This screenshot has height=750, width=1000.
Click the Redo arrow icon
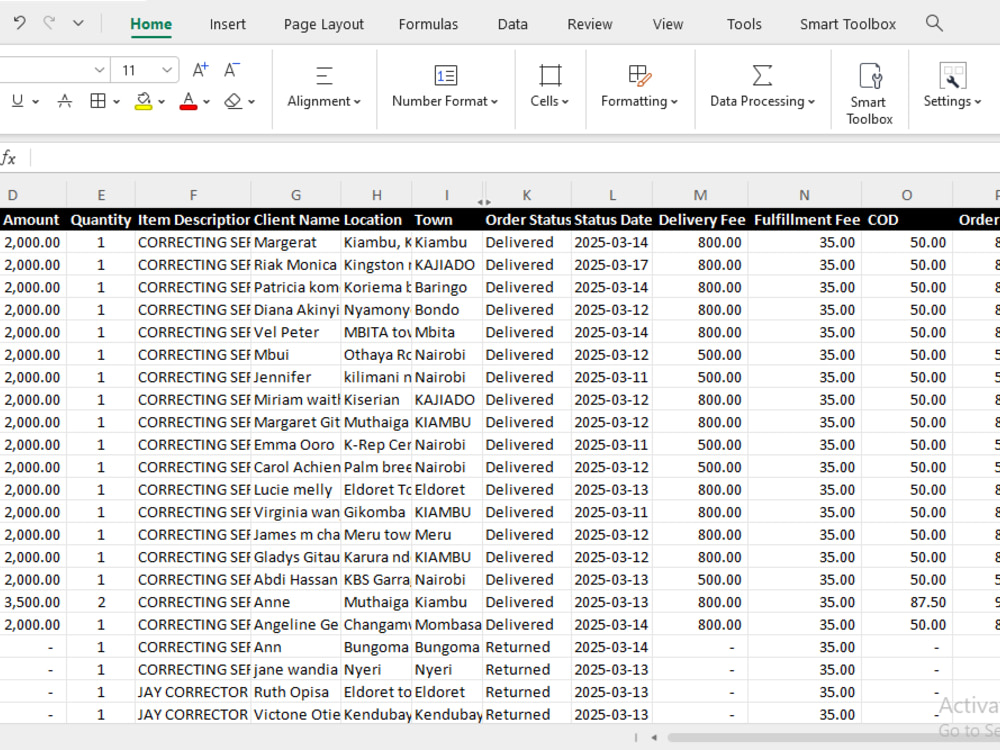pyautogui.click(x=48, y=24)
